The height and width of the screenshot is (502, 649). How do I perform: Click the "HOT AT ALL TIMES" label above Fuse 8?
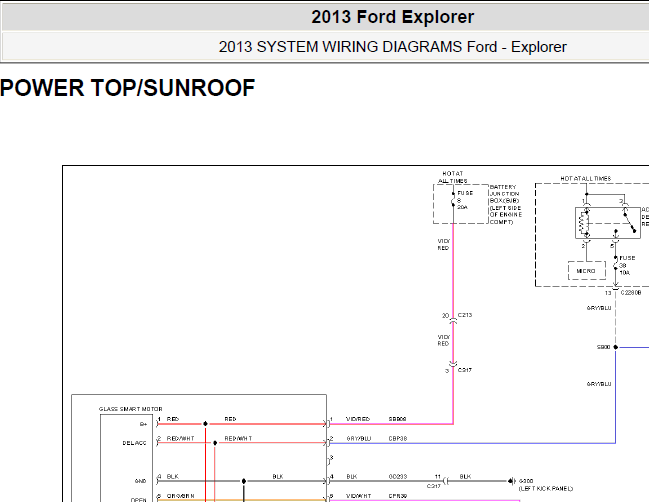coord(453,177)
